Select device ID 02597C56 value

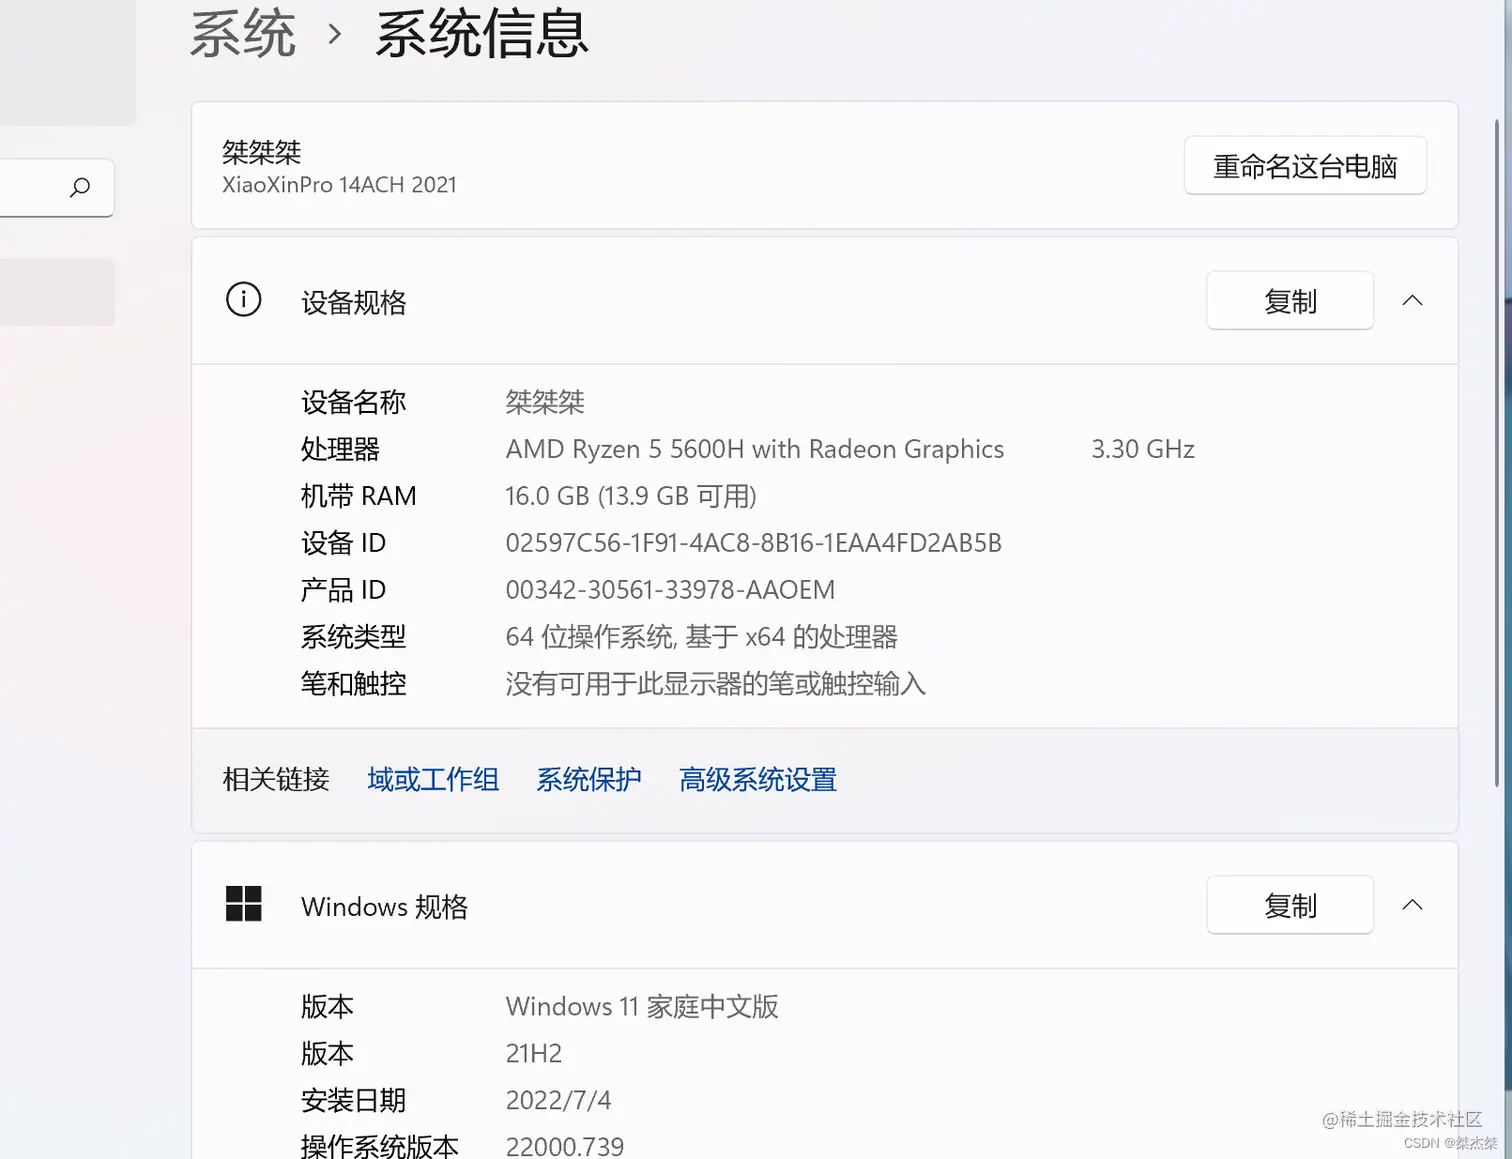point(753,543)
